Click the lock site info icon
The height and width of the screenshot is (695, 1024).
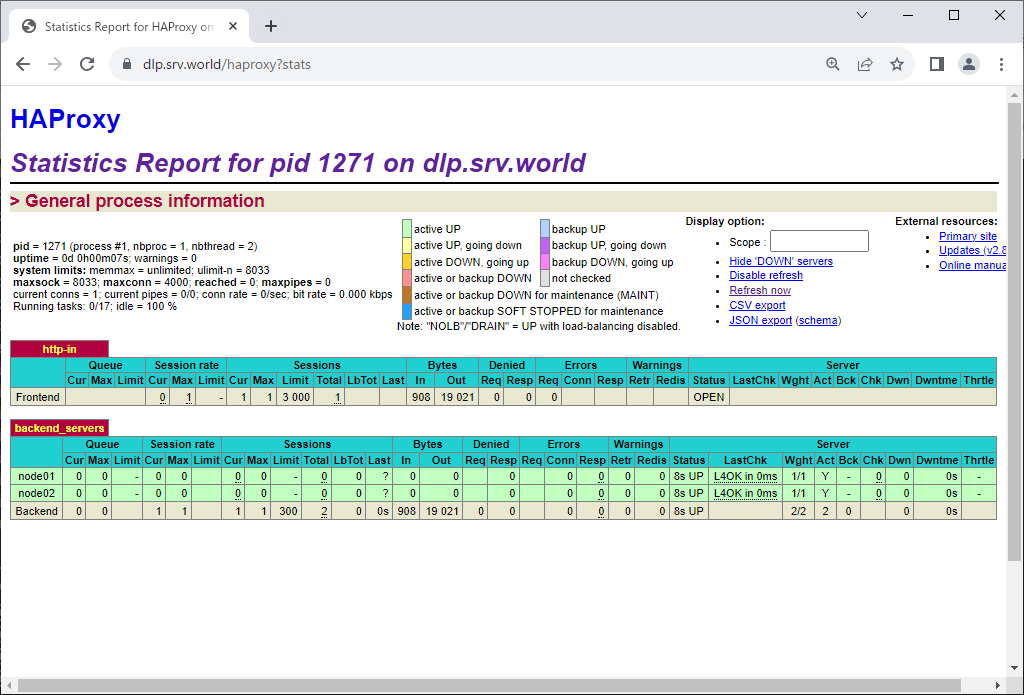coord(127,65)
